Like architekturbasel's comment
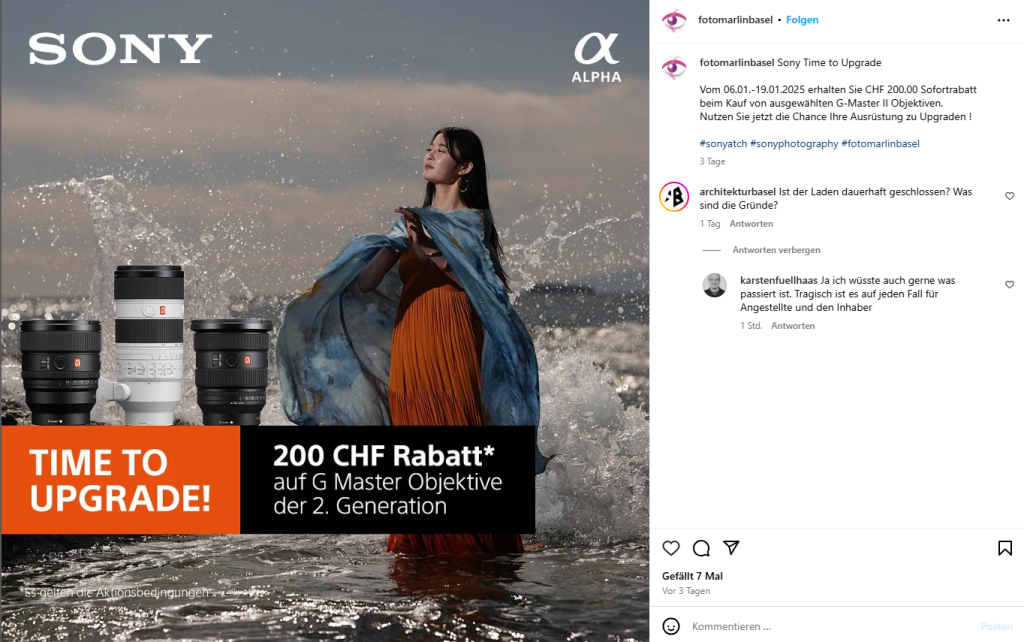The image size is (1024, 642). click(x=1010, y=196)
